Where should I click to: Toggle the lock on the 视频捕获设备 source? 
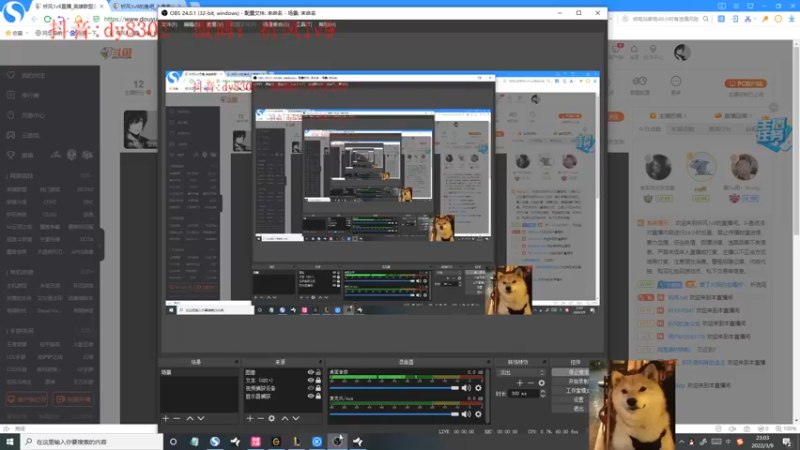[318, 388]
